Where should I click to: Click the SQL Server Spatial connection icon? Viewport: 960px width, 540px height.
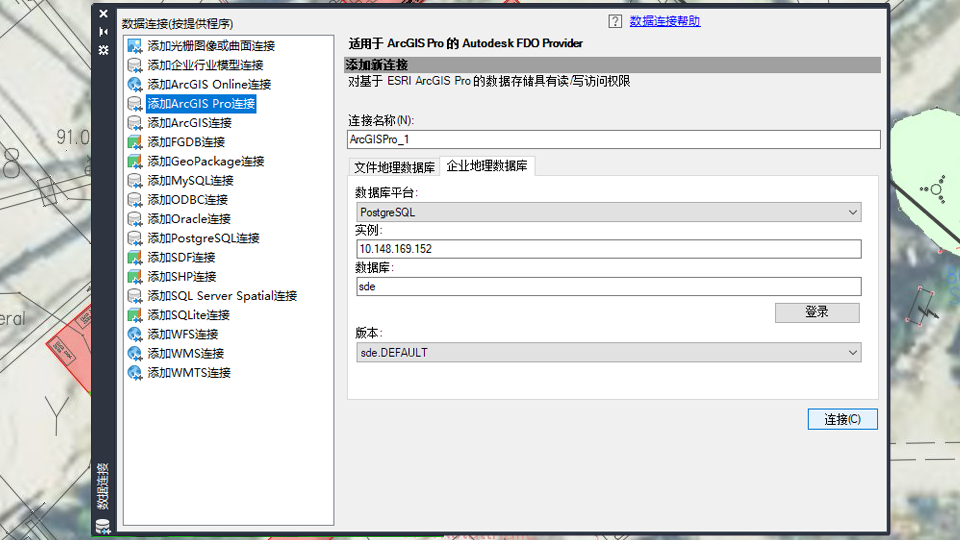[135, 296]
